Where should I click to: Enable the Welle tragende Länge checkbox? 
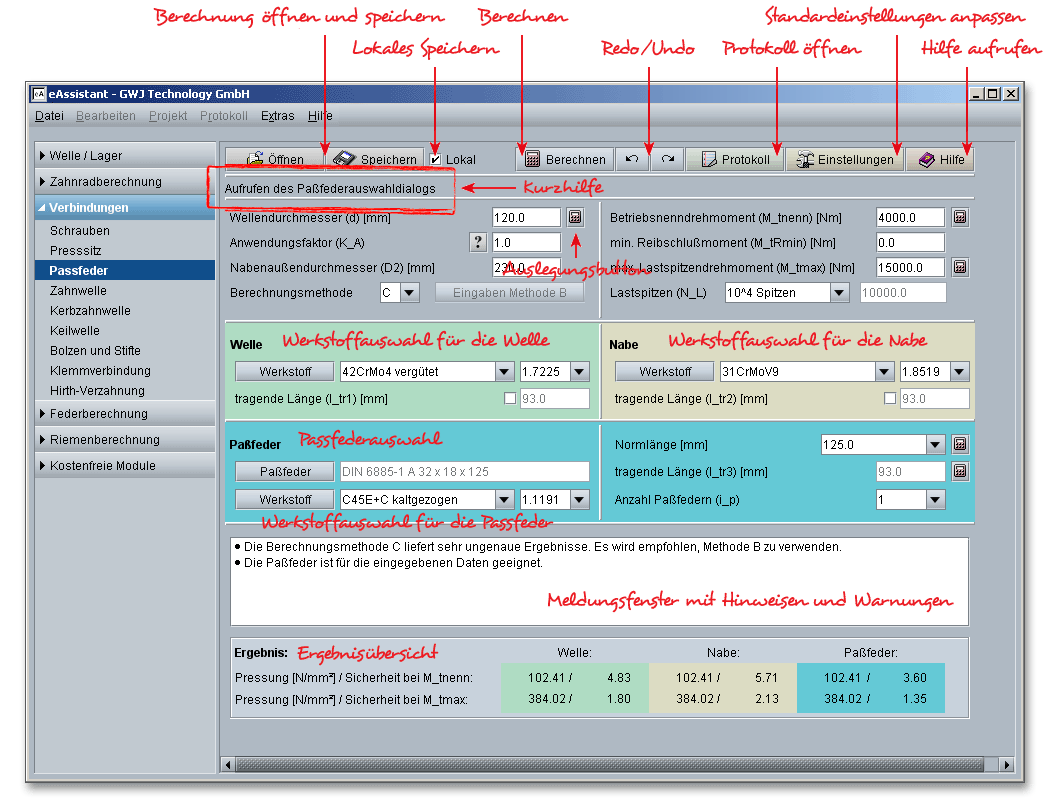point(511,399)
